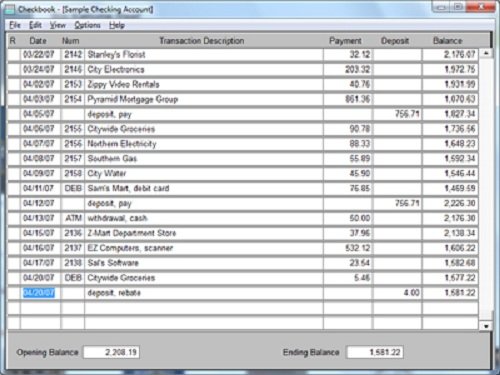The width and height of the screenshot is (500, 375).
Task: Open the File menu
Action: (15, 25)
